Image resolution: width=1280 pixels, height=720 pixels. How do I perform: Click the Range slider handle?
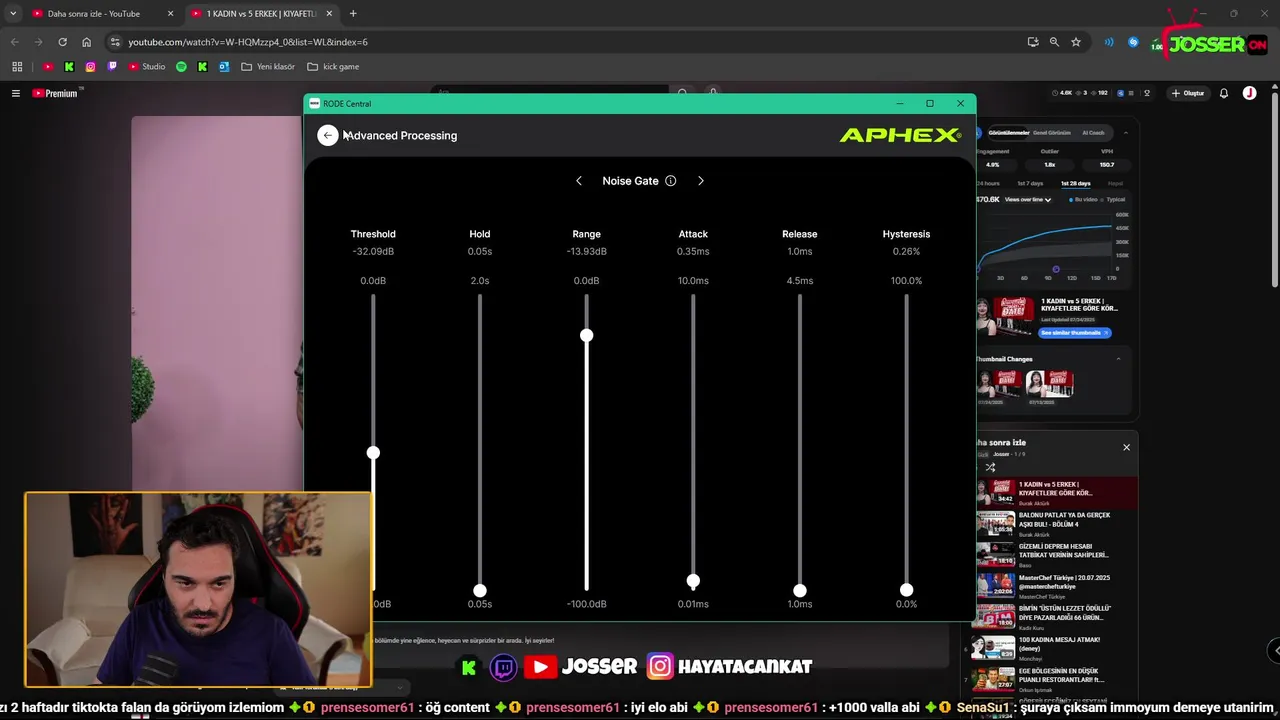coord(587,335)
